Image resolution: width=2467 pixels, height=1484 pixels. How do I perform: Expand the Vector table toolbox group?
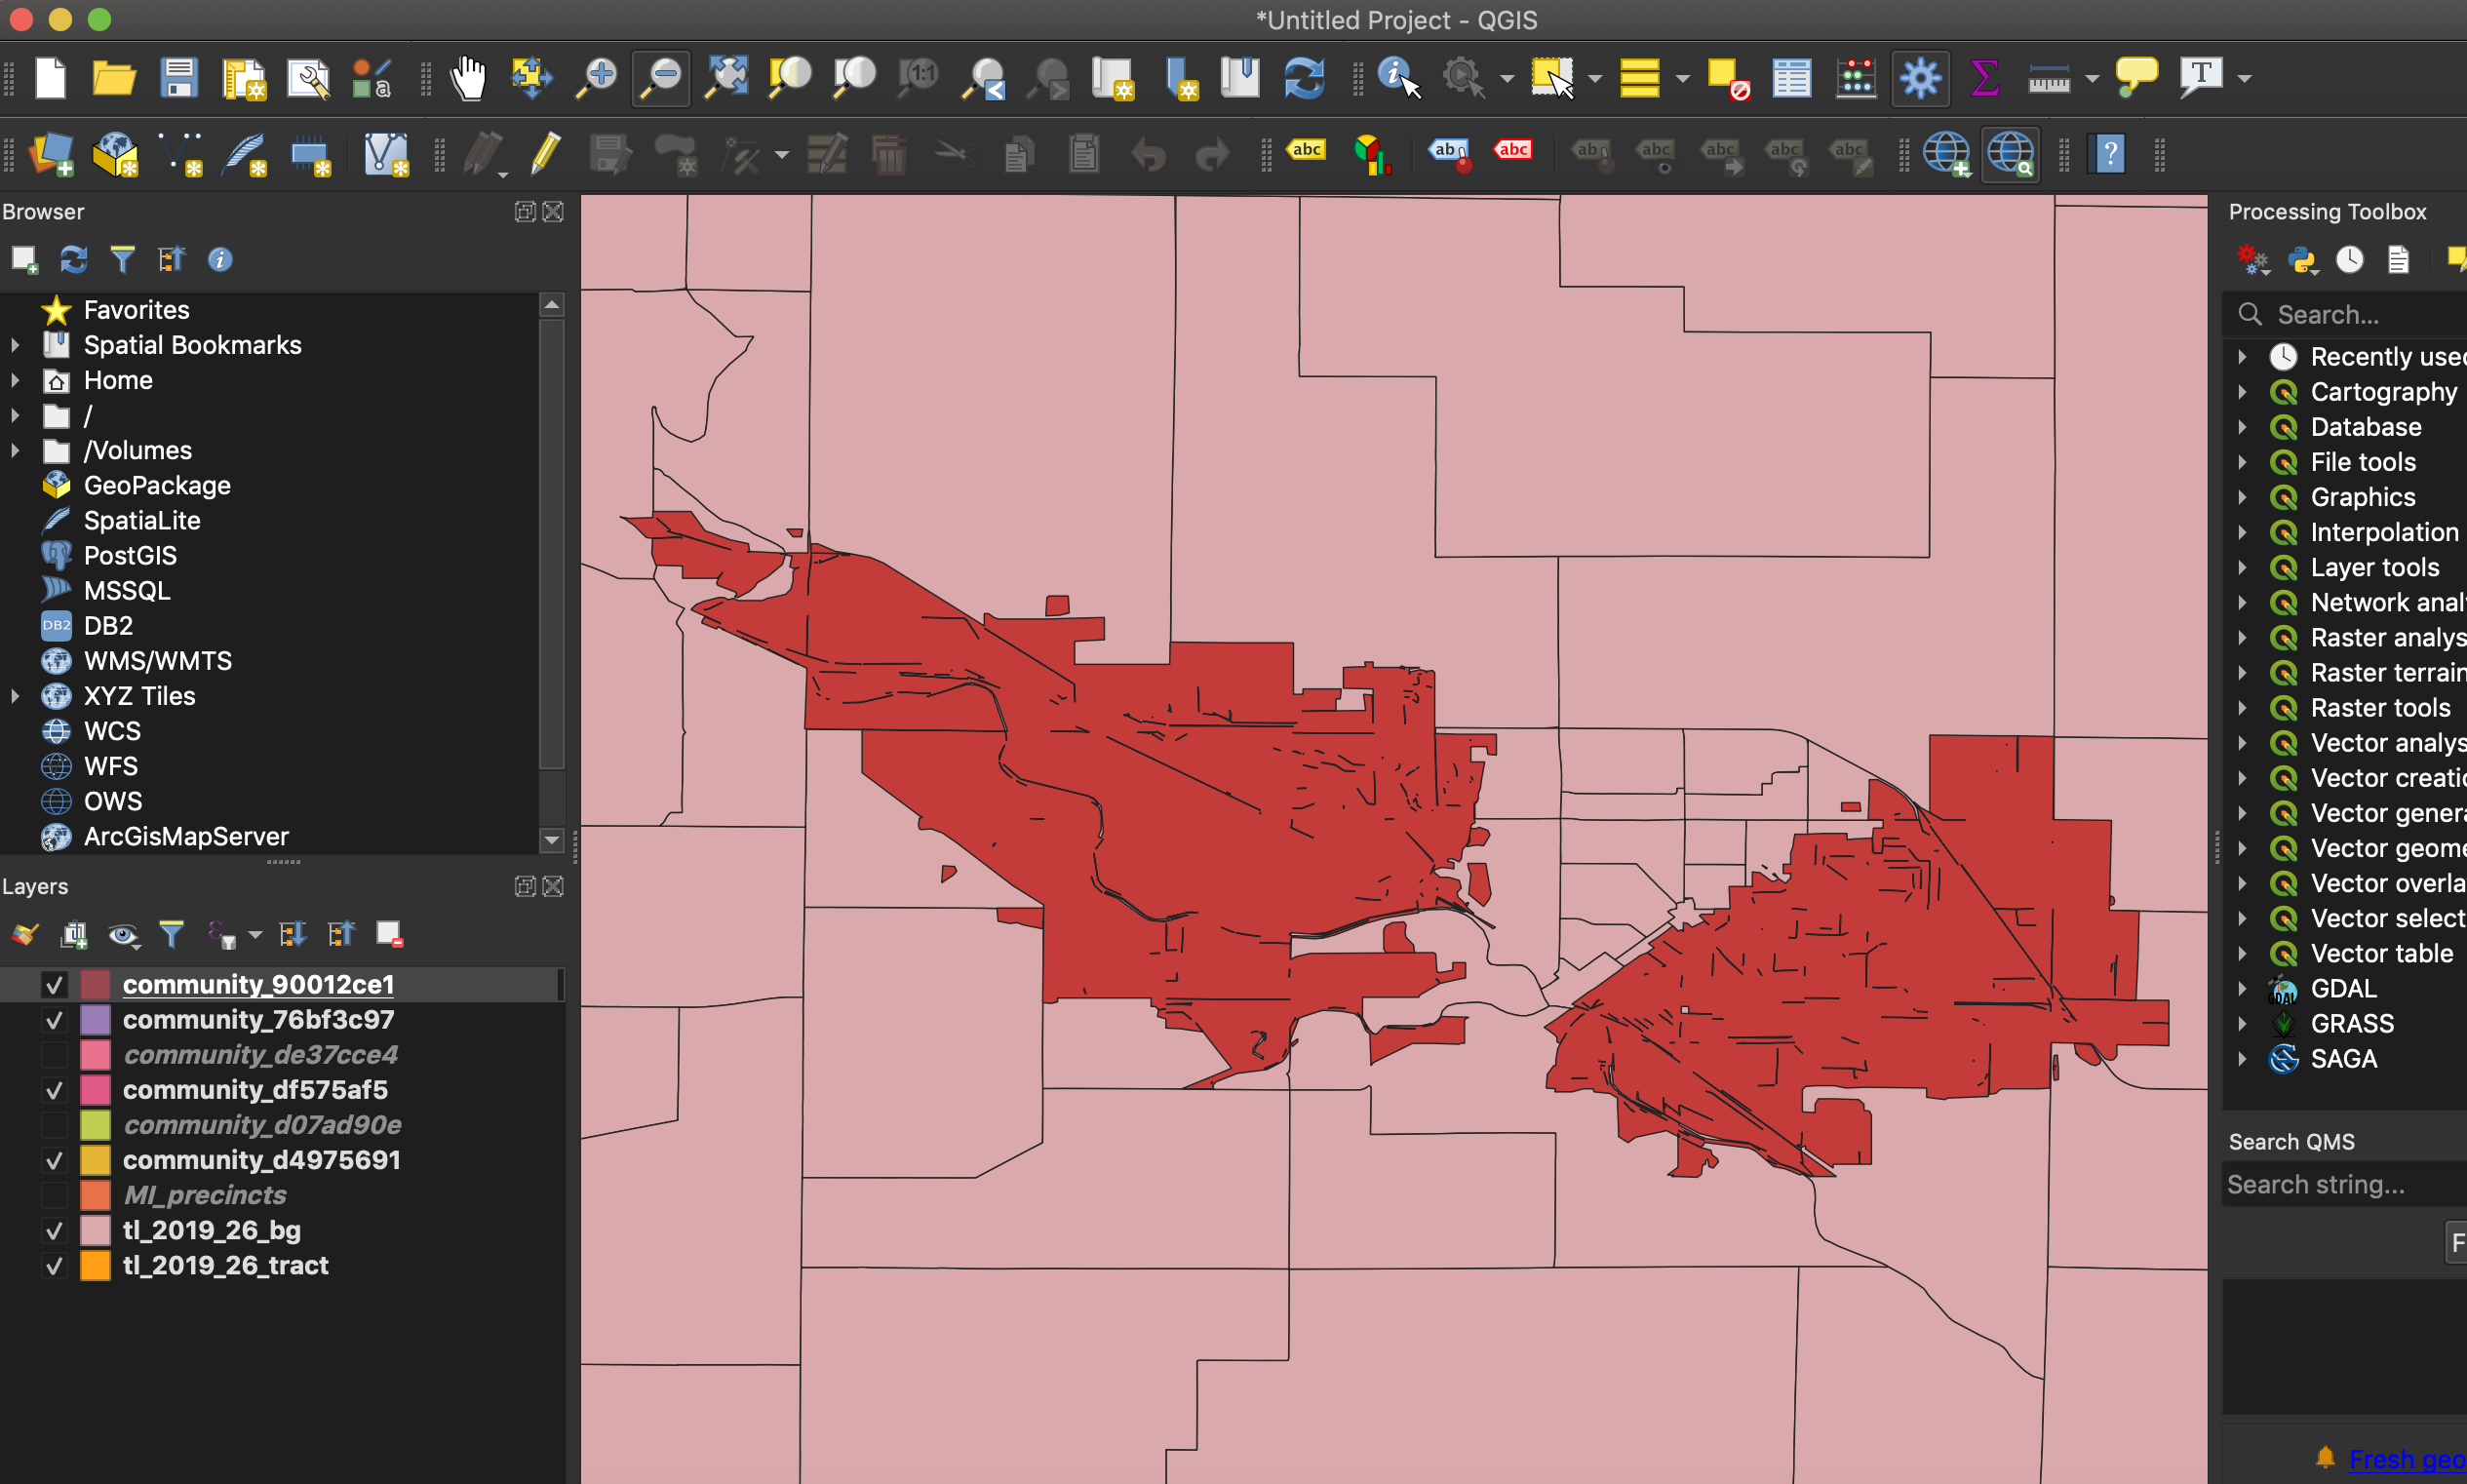[2242, 954]
